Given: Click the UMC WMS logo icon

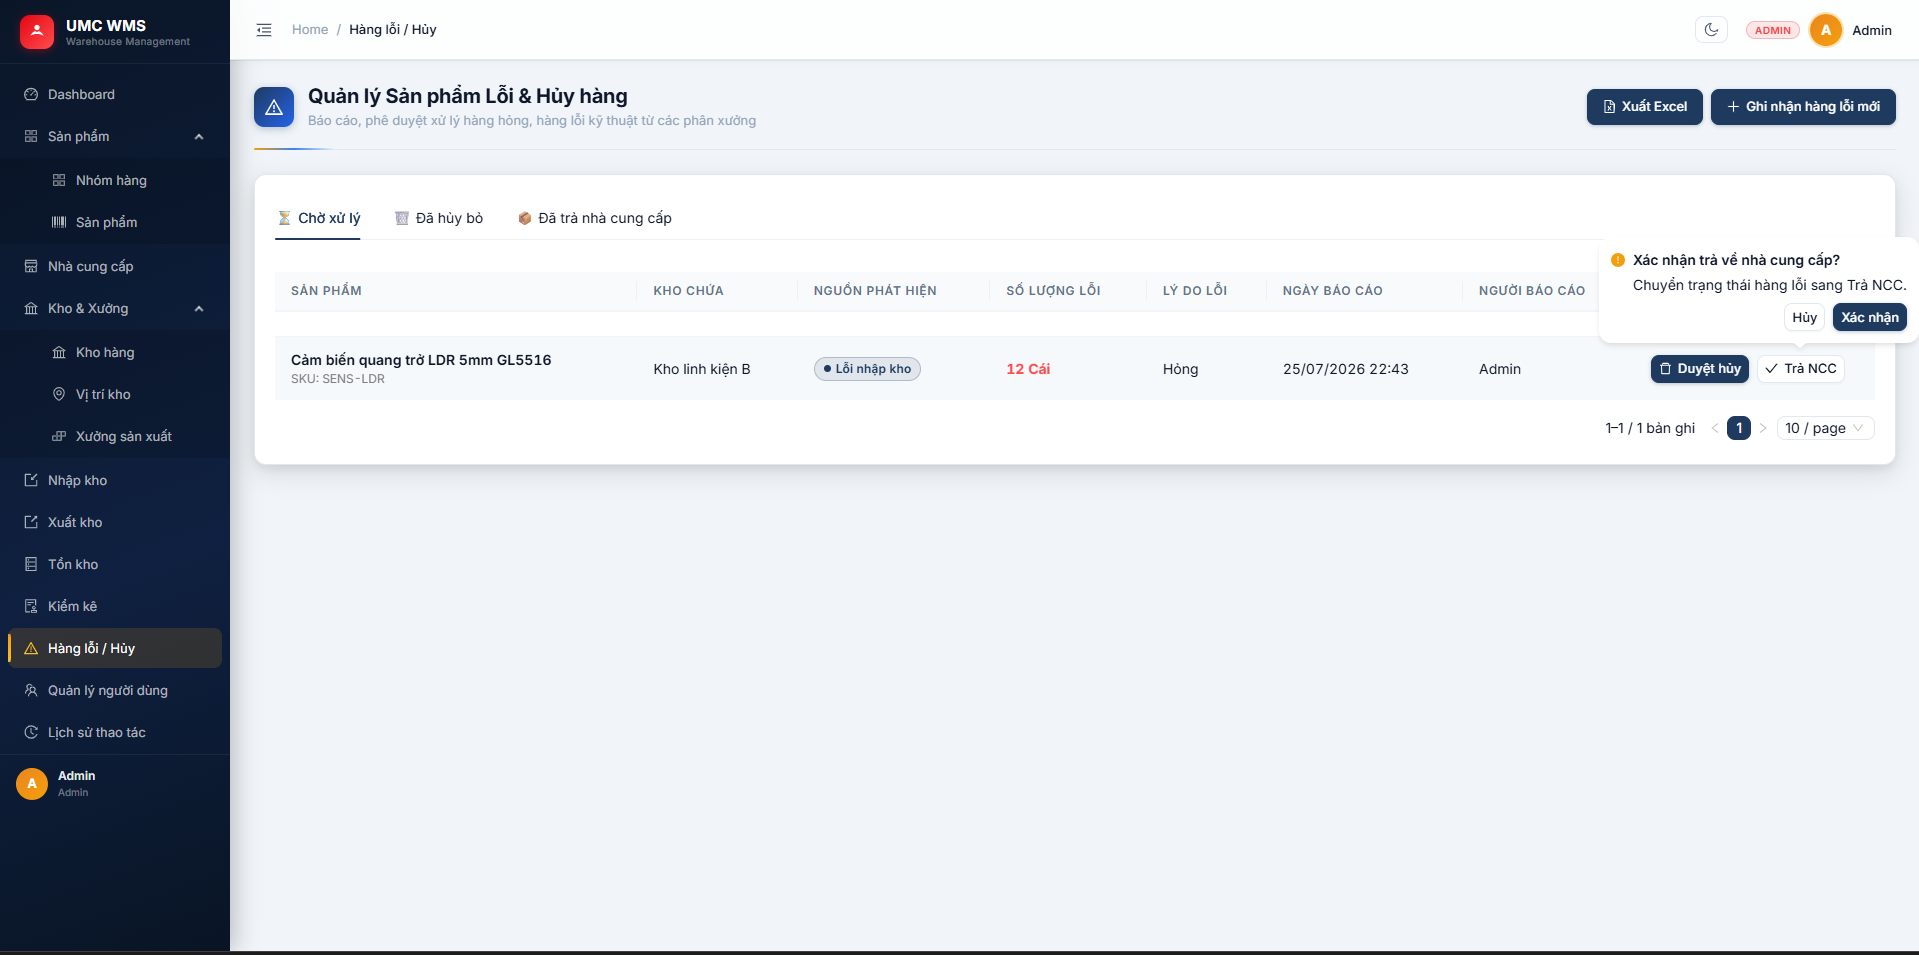Looking at the screenshot, I should pos(37,32).
